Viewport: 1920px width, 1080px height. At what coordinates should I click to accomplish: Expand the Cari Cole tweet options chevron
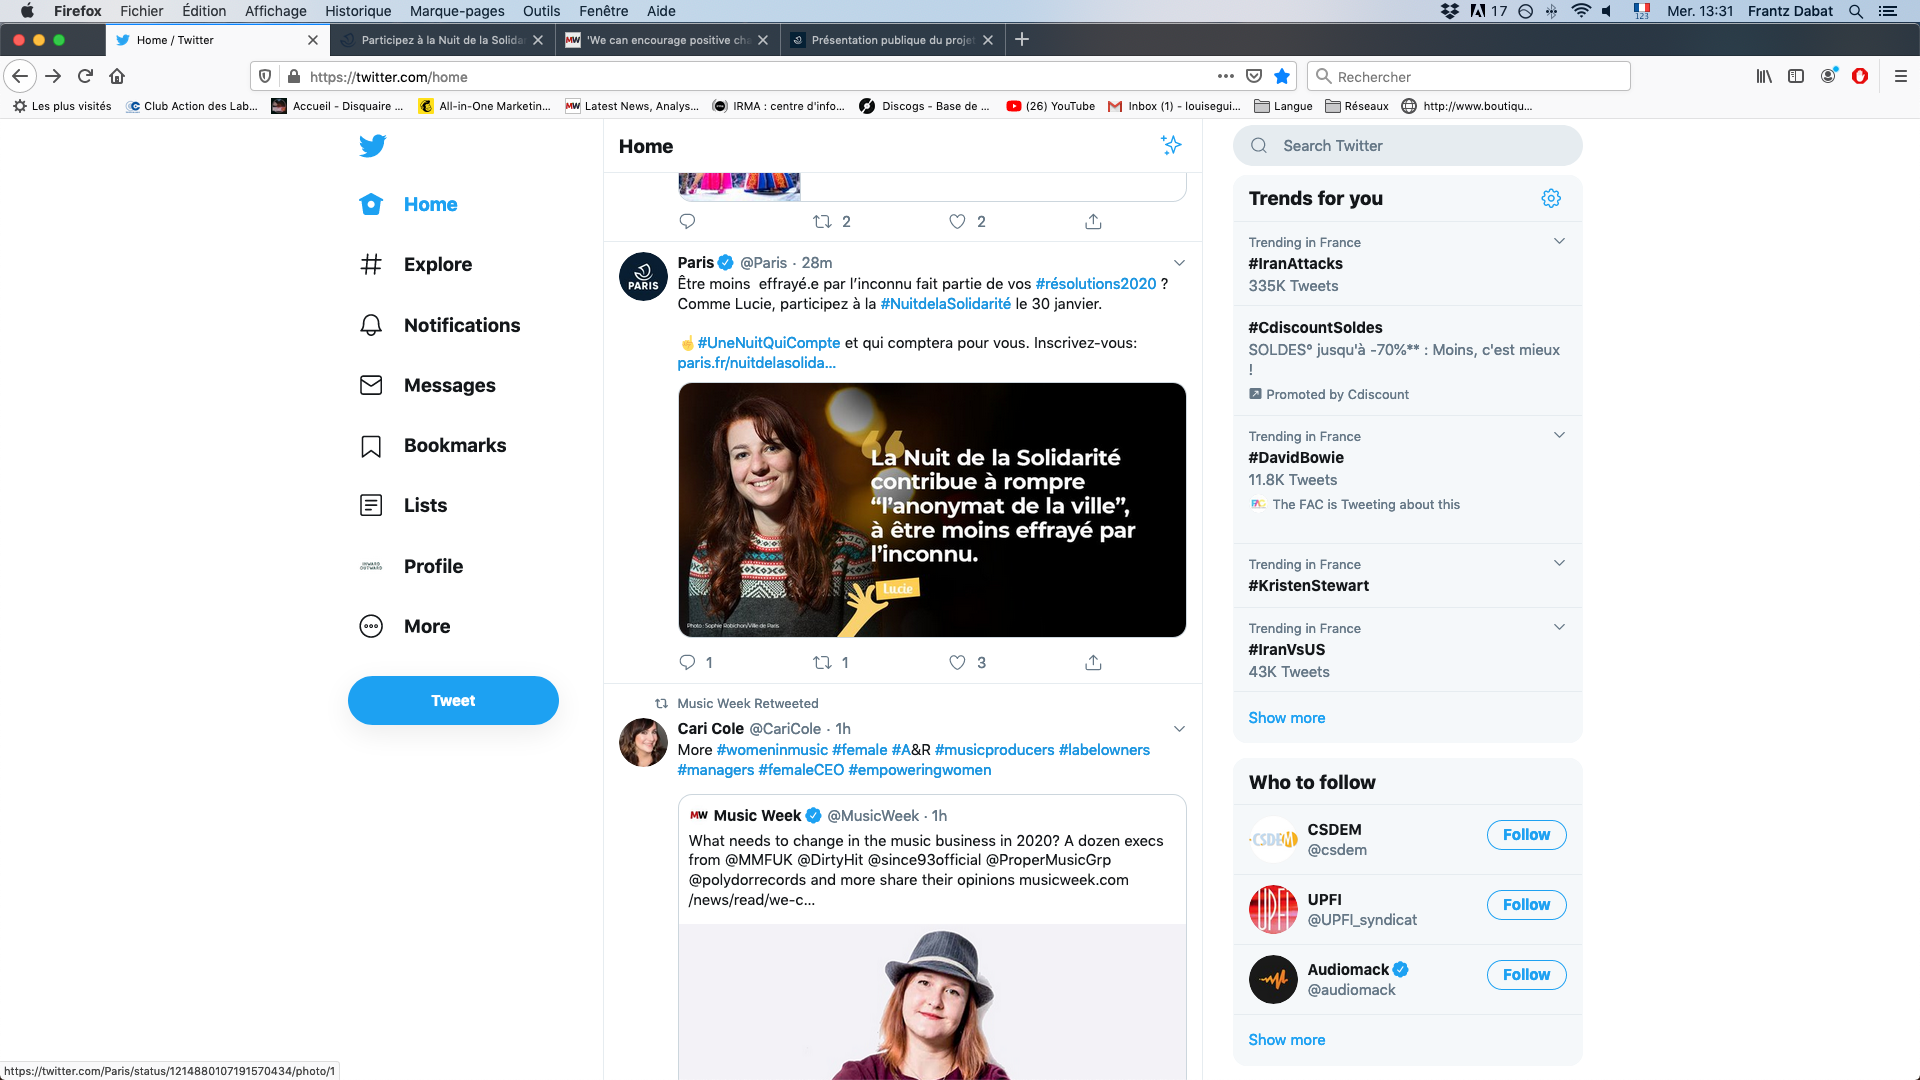coord(1179,729)
